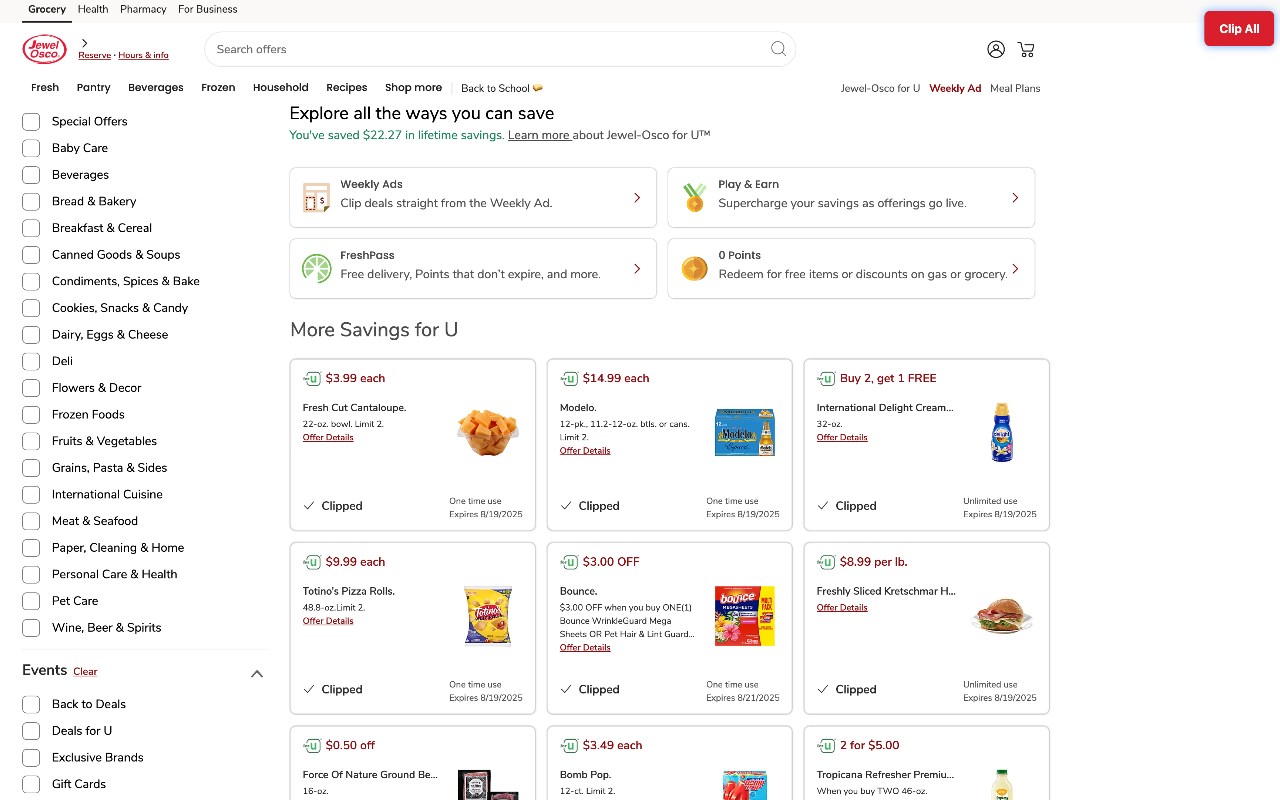Open the shopping cart icon
Viewport: 1280px width, 800px height.
[x=1026, y=49]
